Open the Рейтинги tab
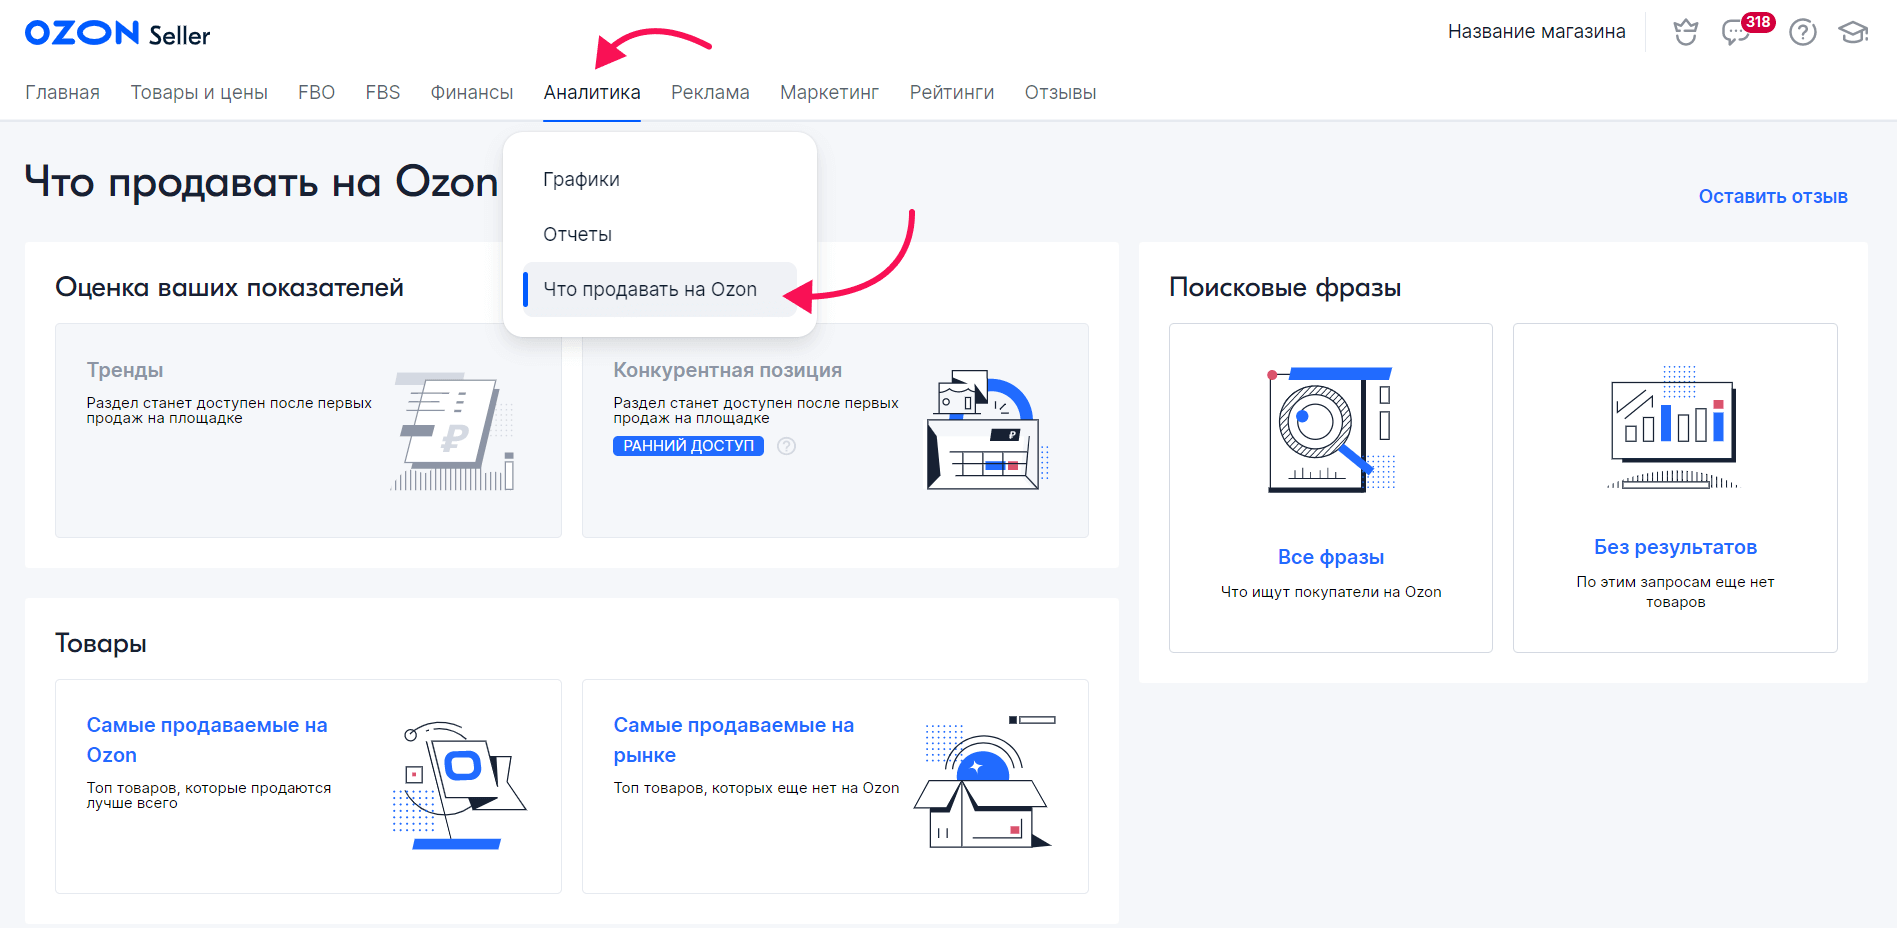This screenshot has width=1897, height=928. pos(952,93)
